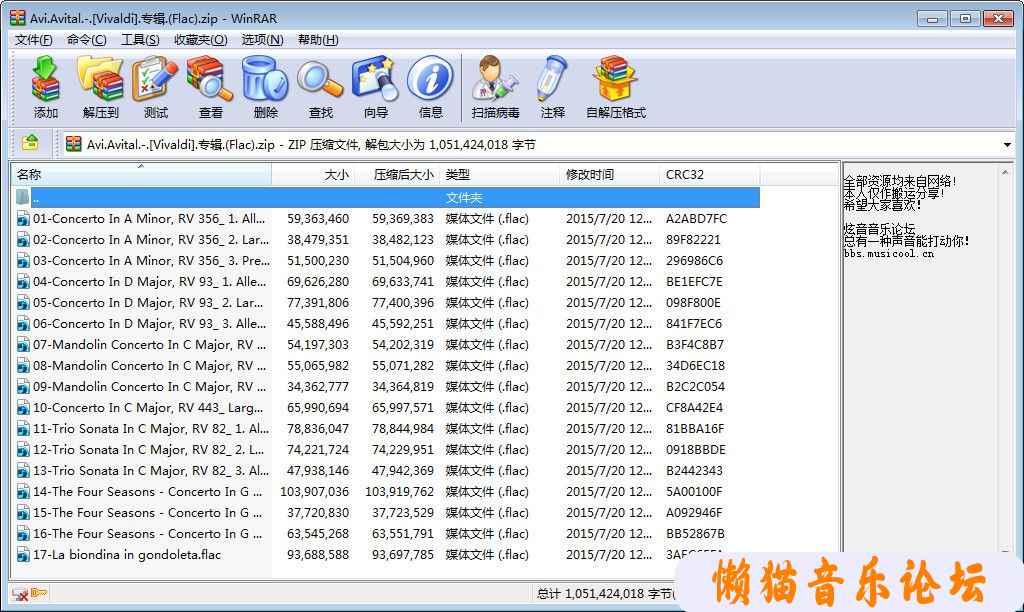This screenshot has height=612, width=1024.
Task: Open the 收藏夹(O) menu
Action: pyautogui.click(x=200, y=40)
